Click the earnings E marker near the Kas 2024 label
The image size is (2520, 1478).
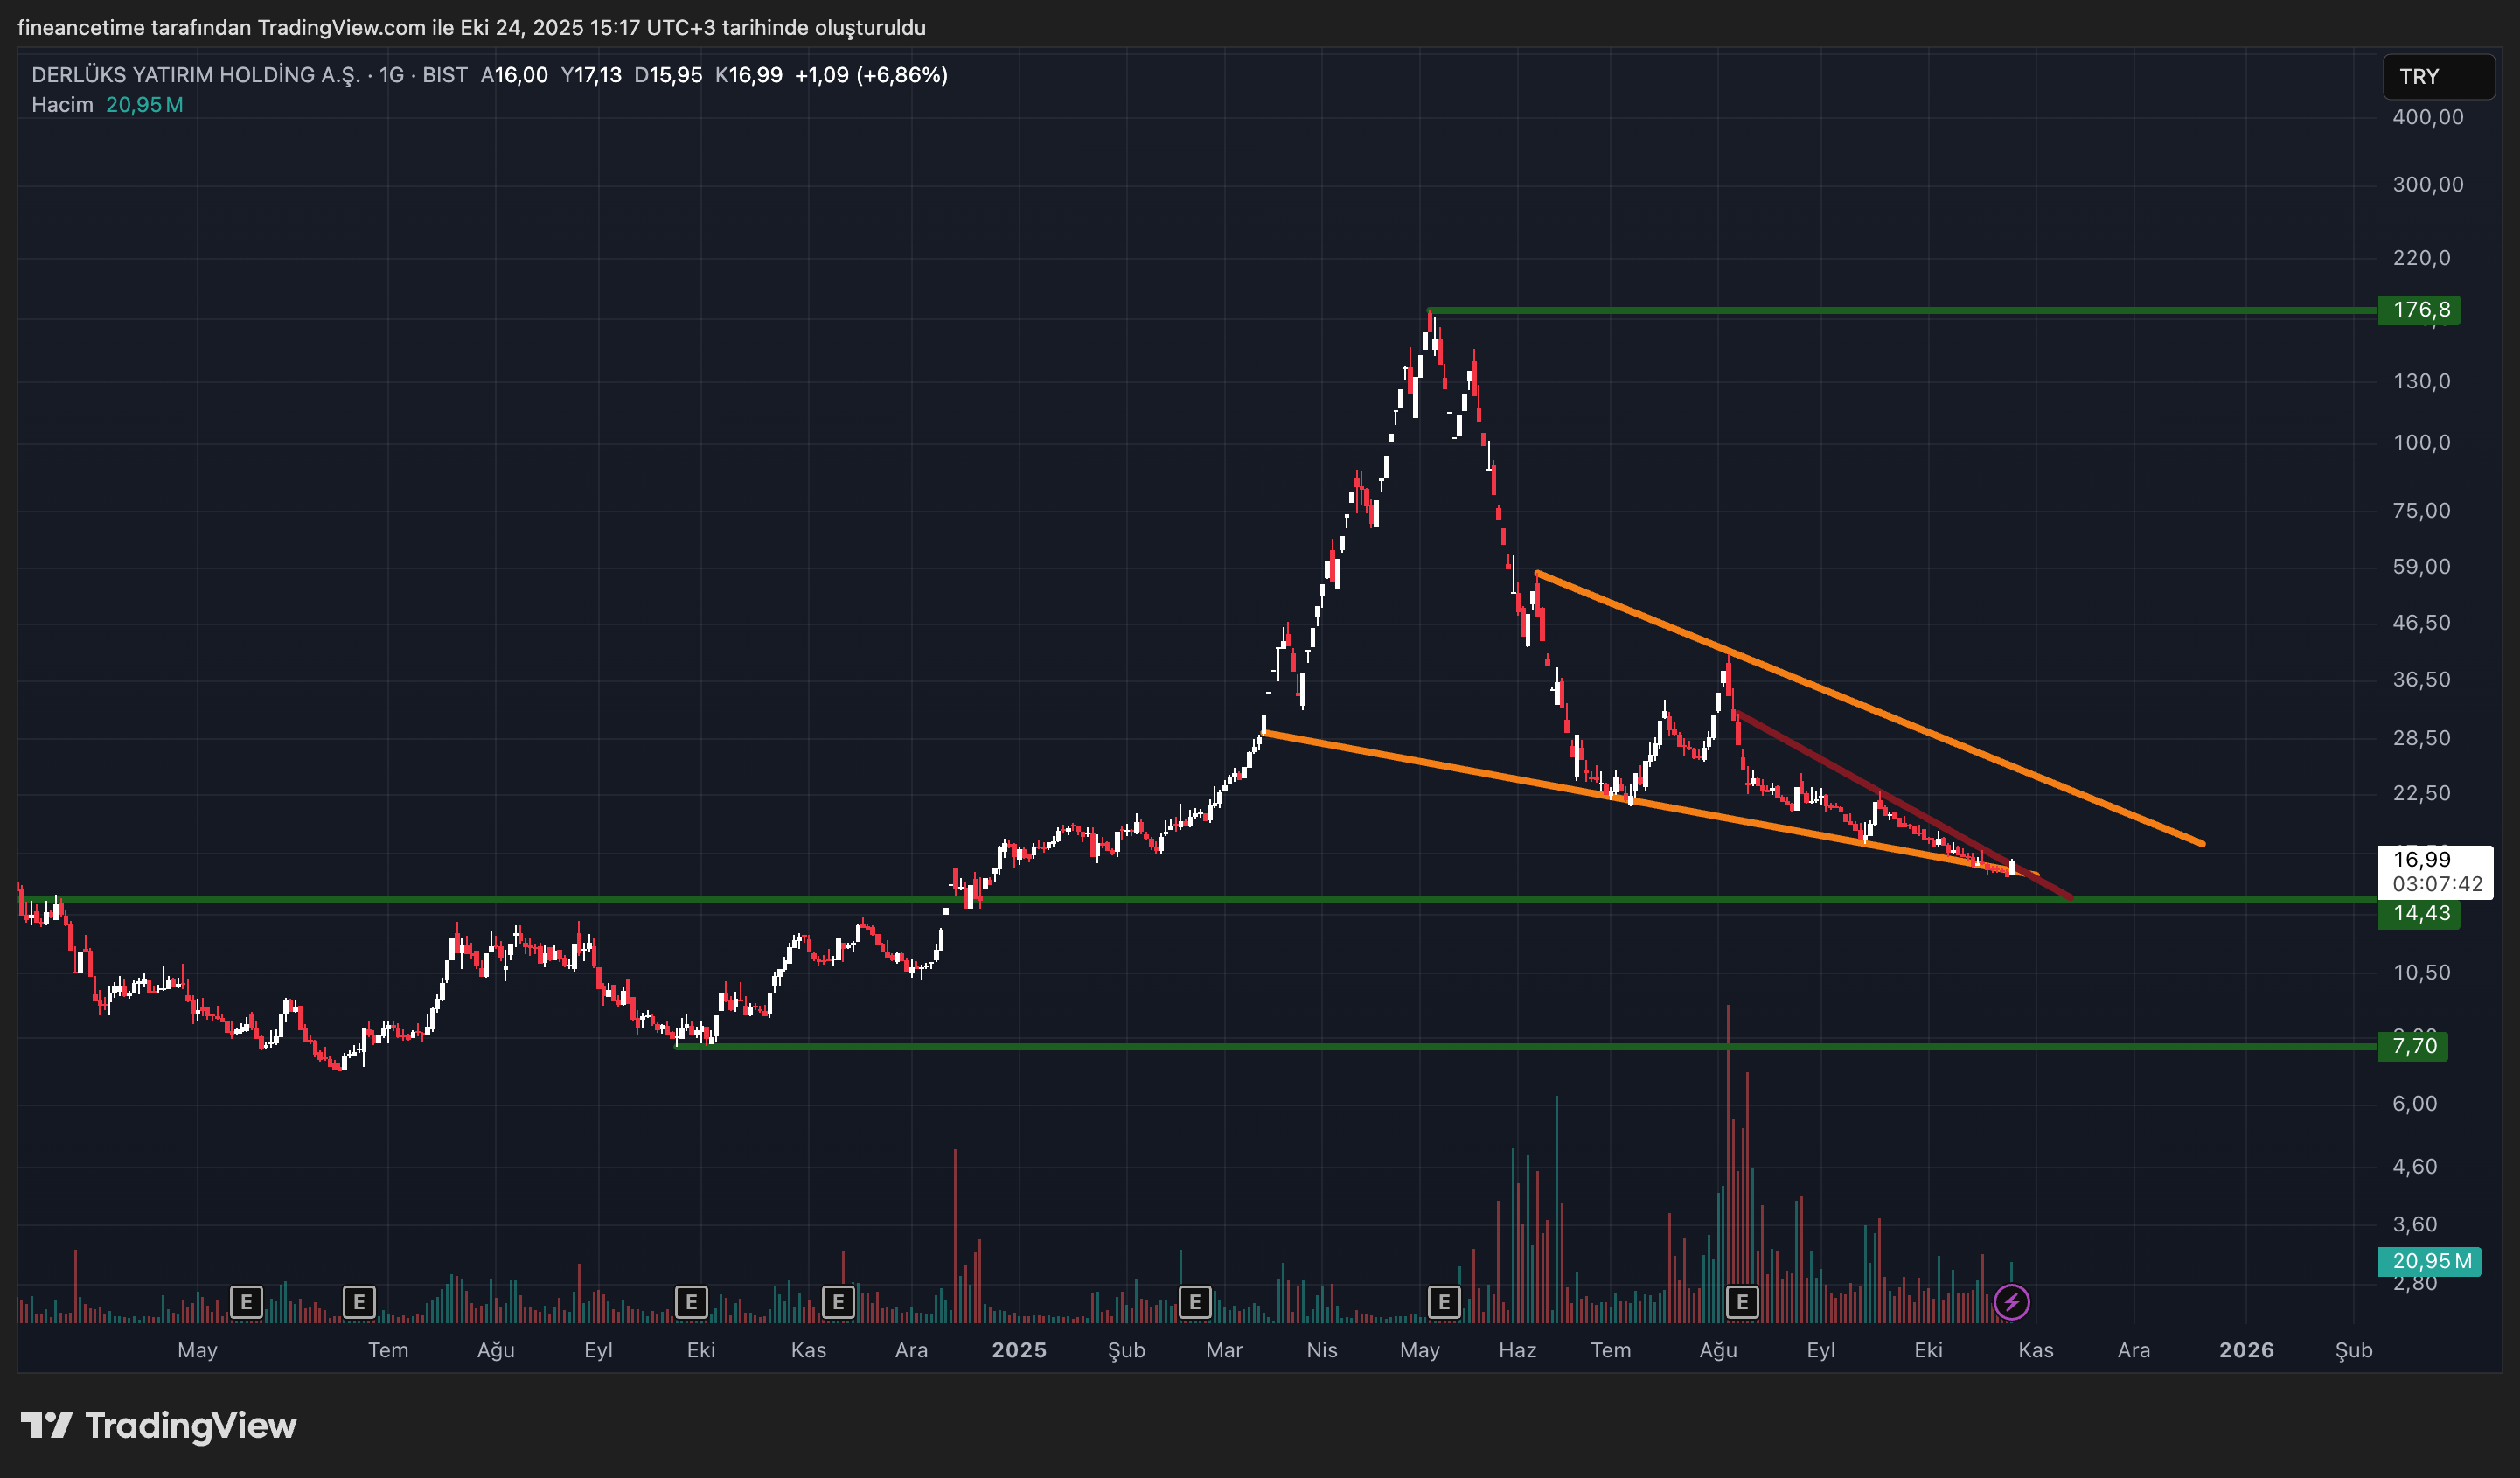[x=838, y=1302]
